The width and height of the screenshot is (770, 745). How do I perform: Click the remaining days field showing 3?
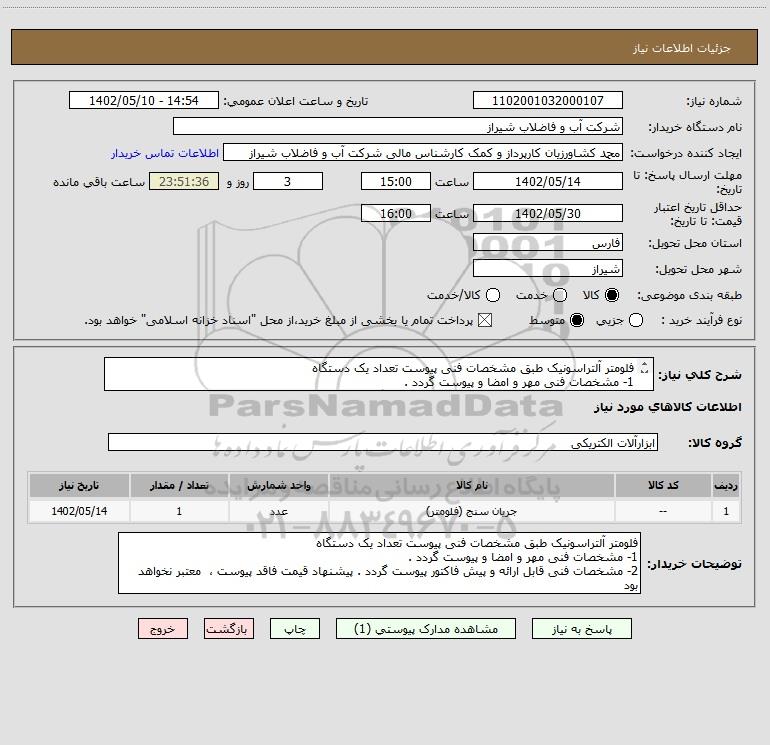(x=288, y=181)
